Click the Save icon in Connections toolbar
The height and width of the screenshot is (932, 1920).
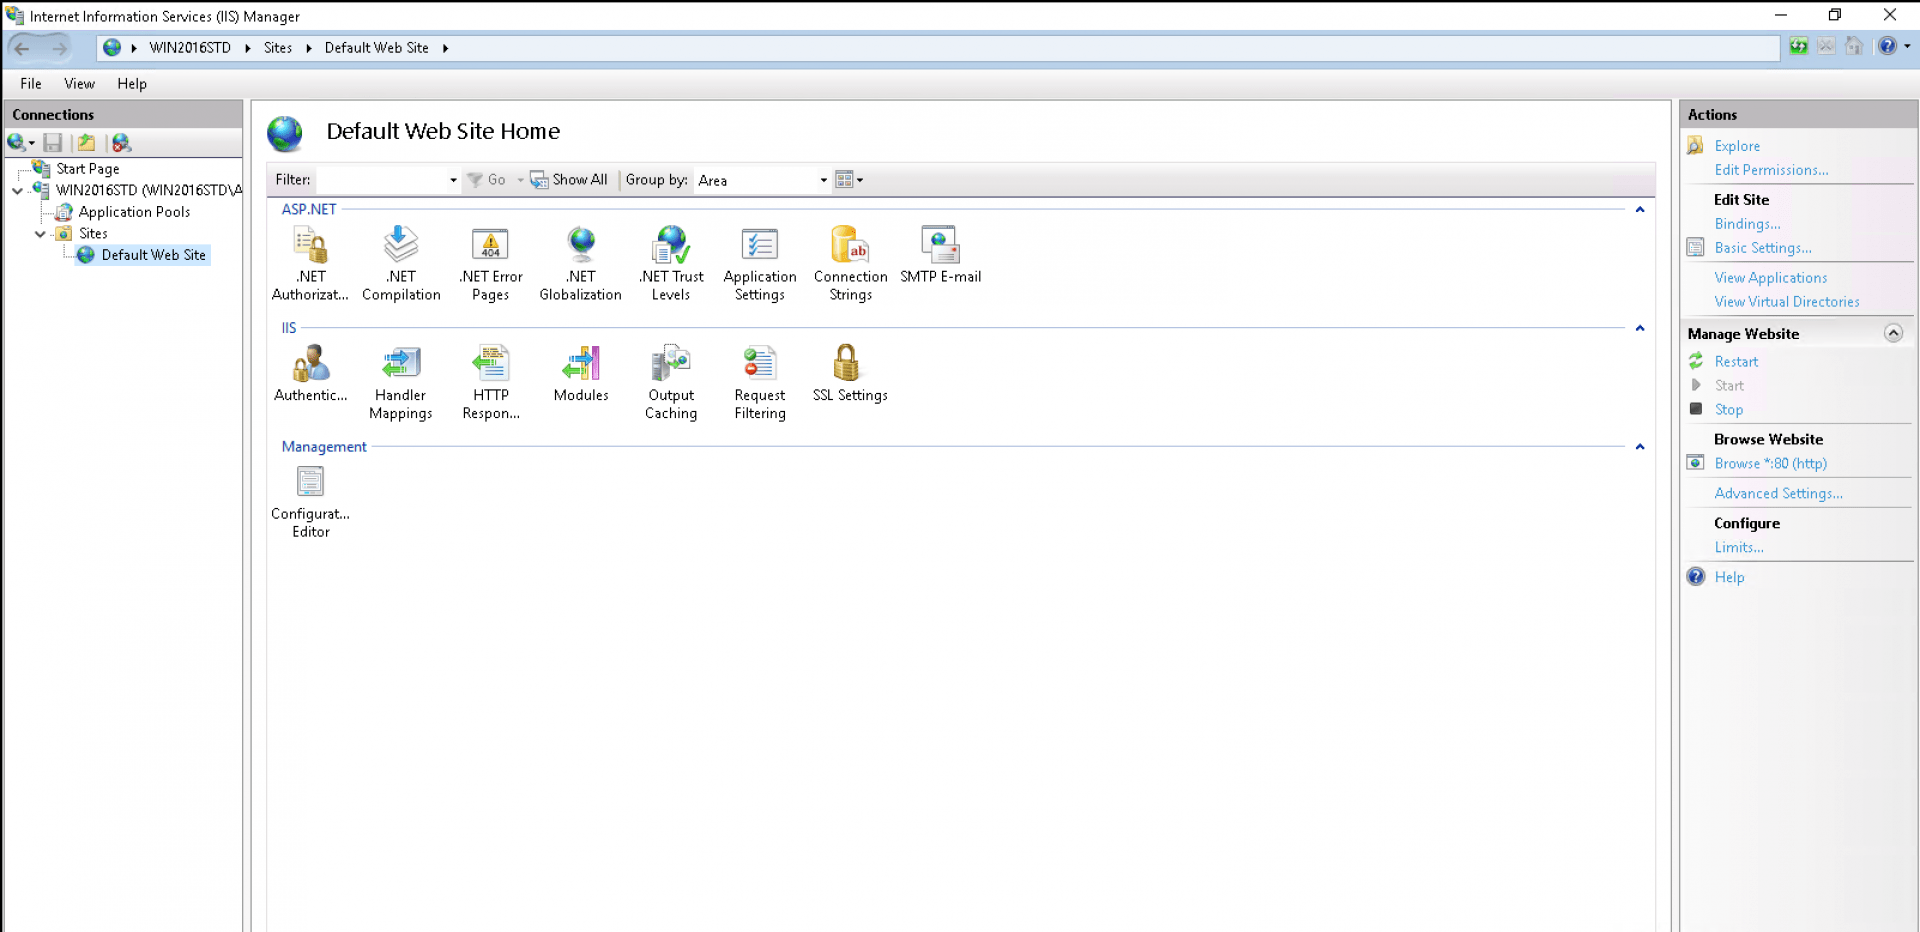point(53,143)
